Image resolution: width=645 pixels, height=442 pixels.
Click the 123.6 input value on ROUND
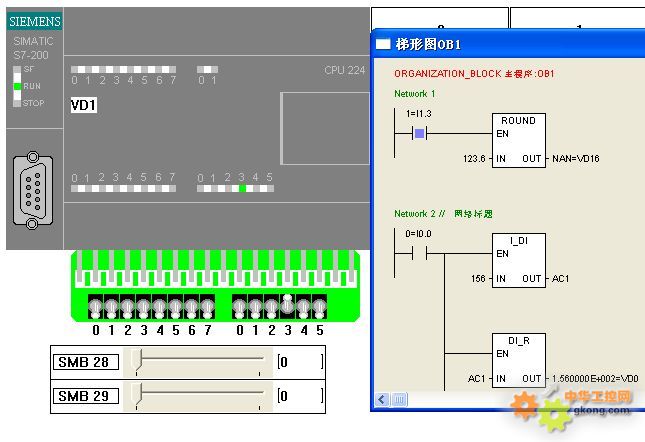(x=474, y=159)
